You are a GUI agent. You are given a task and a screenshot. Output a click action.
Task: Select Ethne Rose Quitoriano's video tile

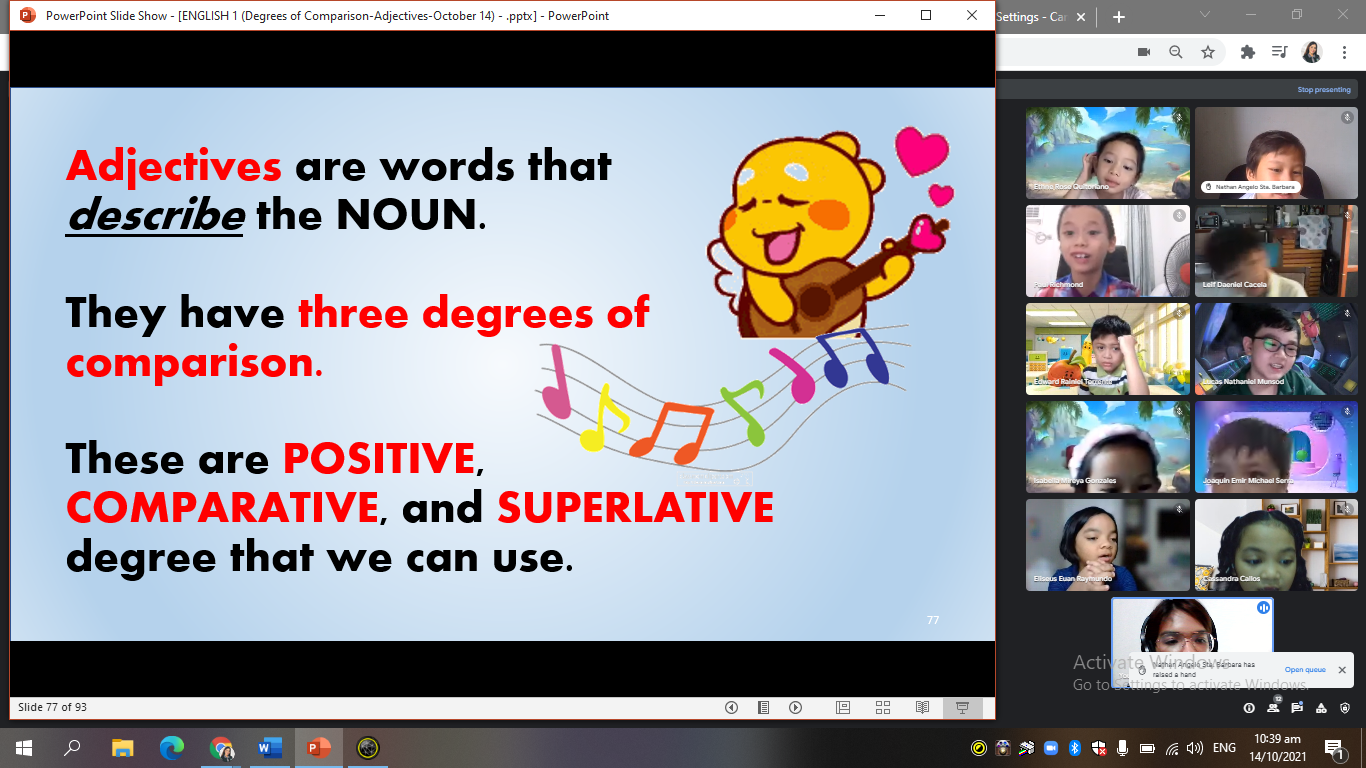[x=1108, y=152]
